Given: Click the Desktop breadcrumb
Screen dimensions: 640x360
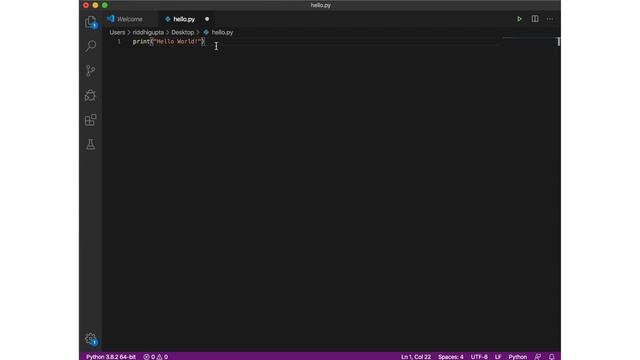Looking at the screenshot, I should (182, 32).
